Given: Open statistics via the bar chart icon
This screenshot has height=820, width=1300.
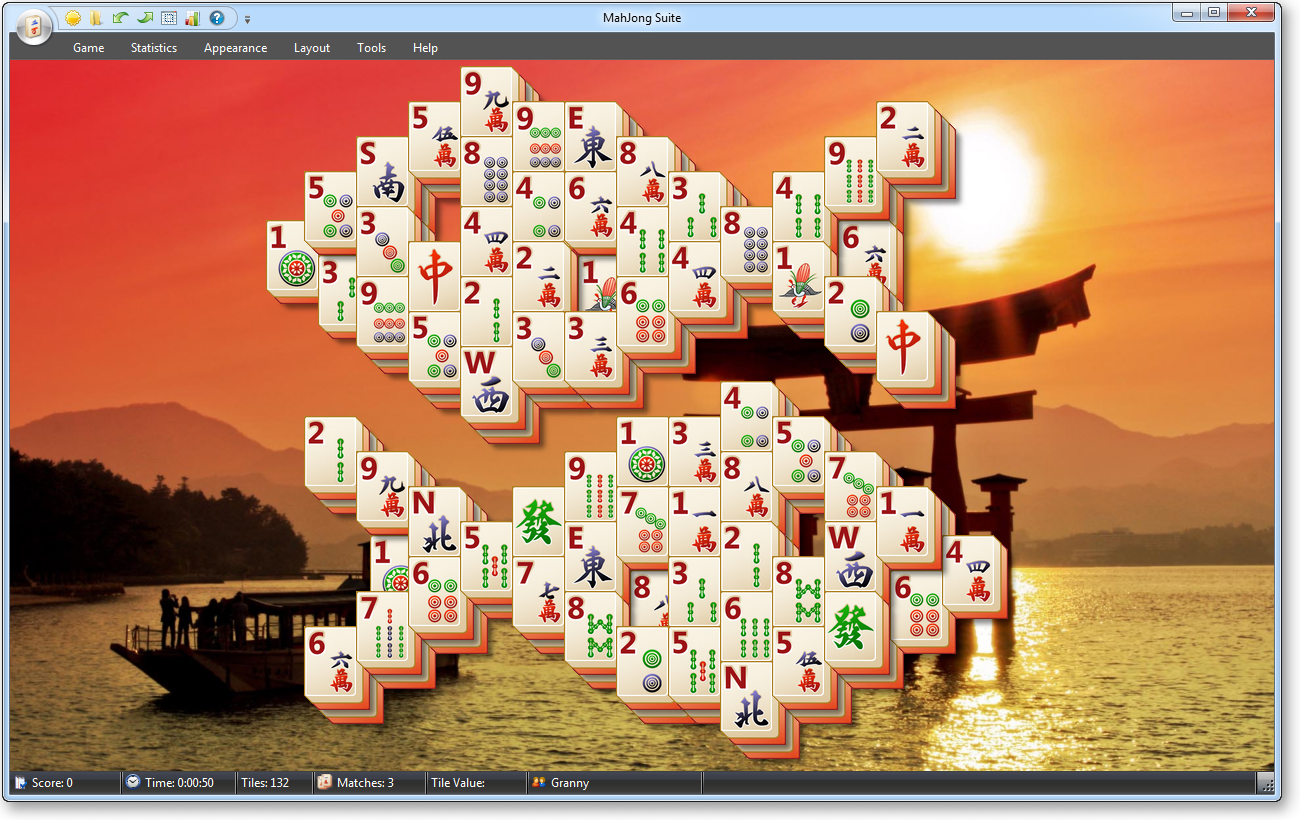Looking at the screenshot, I should tap(192, 18).
